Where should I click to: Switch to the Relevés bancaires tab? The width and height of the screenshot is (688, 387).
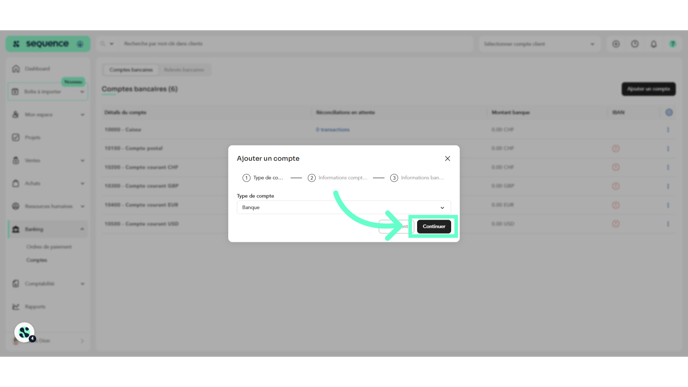pyautogui.click(x=184, y=70)
